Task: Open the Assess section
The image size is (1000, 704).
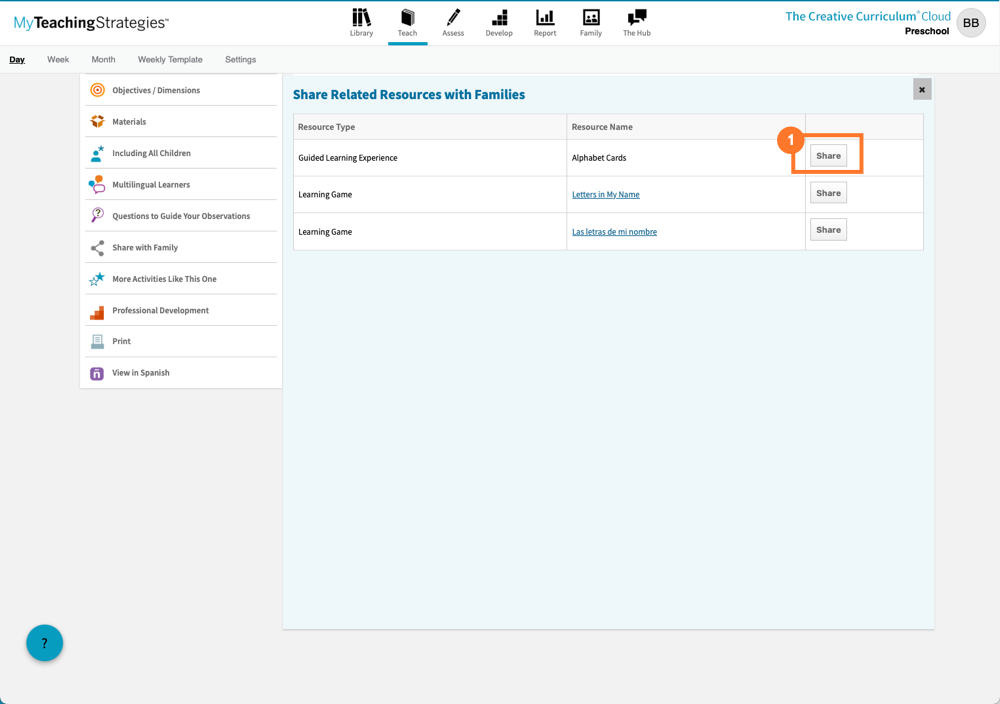Action: (453, 22)
